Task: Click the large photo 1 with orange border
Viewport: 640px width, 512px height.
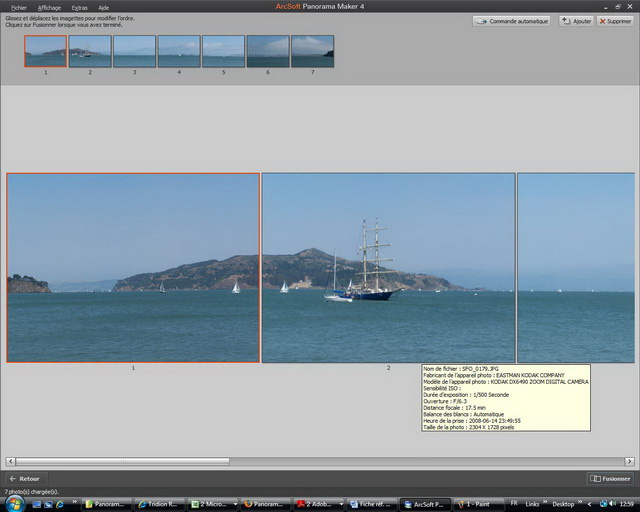Action: click(x=133, y=267)
